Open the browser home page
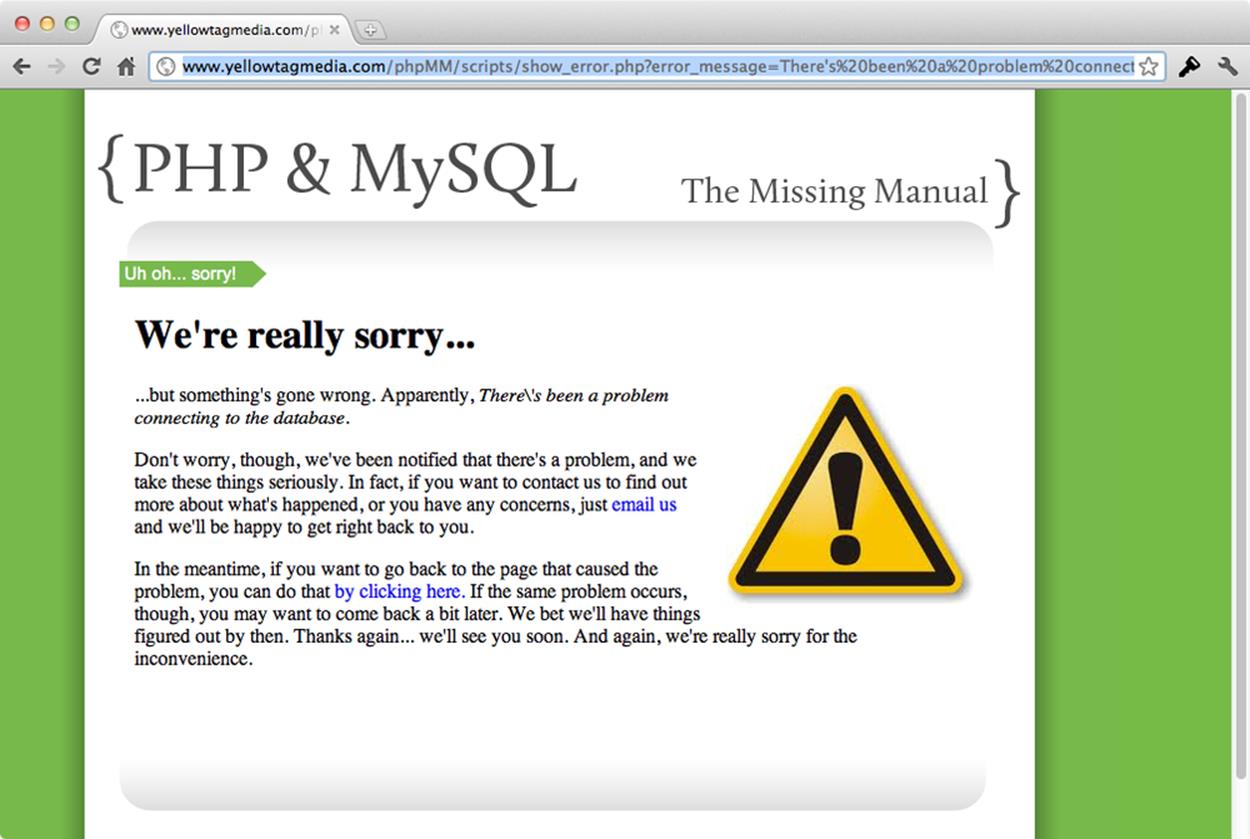 tap(126, 67)
